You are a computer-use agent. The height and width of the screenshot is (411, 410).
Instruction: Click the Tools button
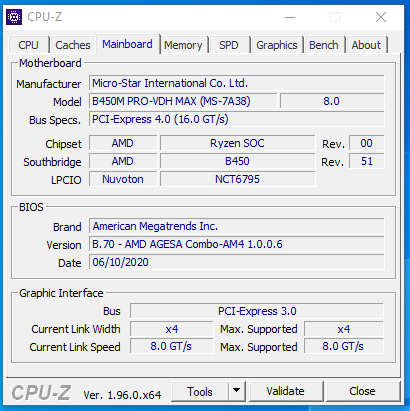(x=200, y=391)
